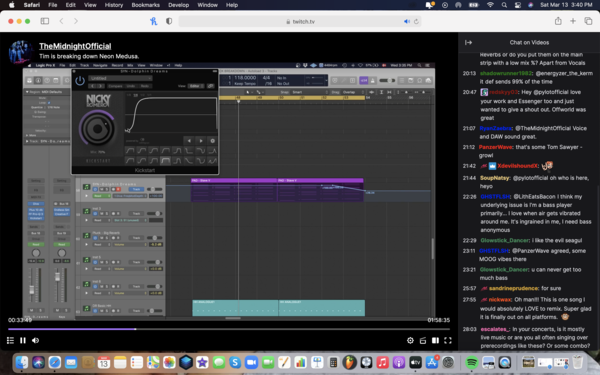Mute the video player volume icon
Viewport: 600px width, 375px height.
click(36, 340)
